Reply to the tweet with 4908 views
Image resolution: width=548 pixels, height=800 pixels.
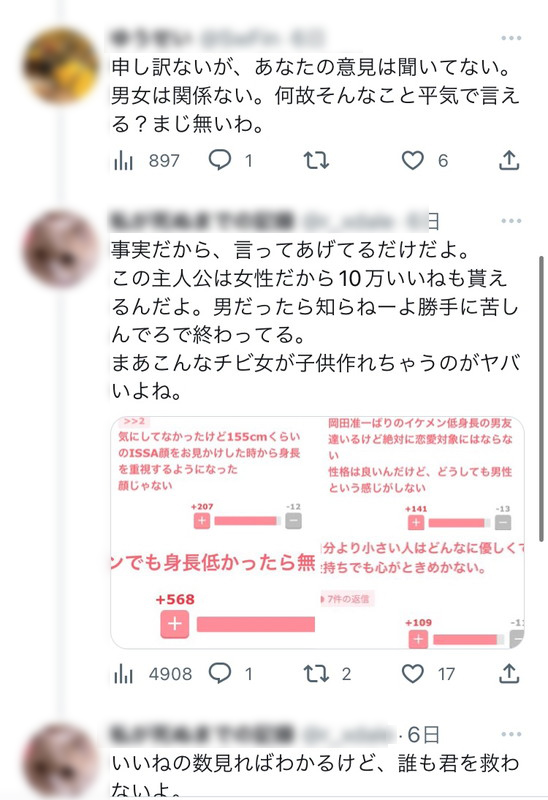click(231, 674)
